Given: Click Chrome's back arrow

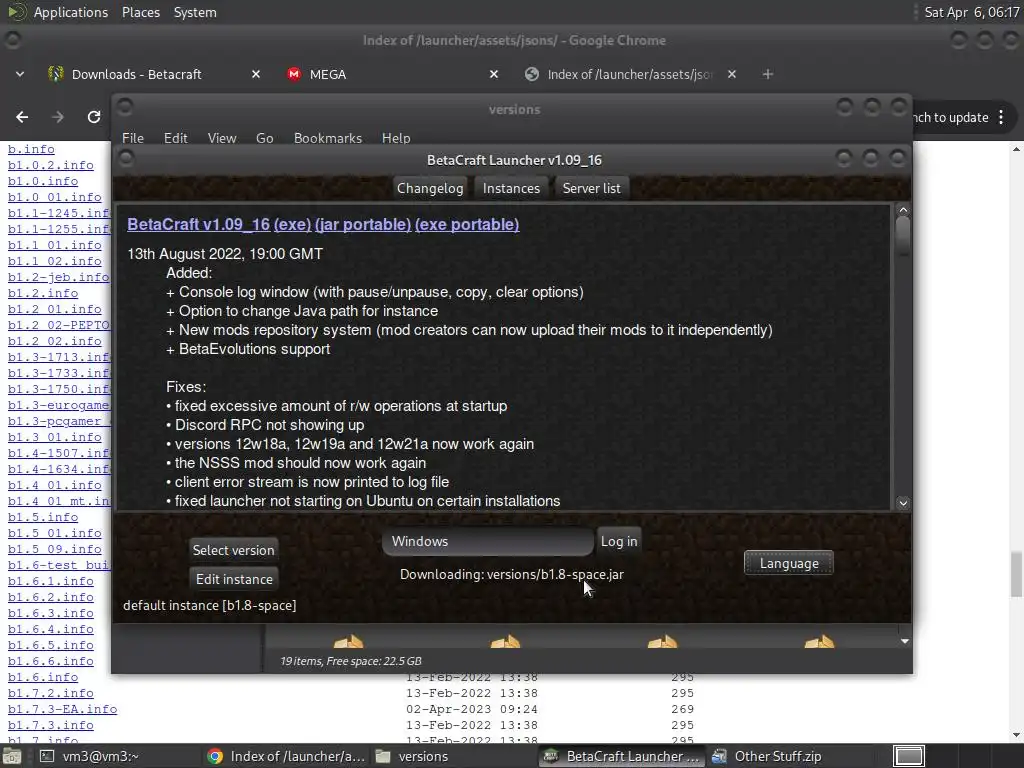Looking at the screenshot, I should (x=22, y=117).
